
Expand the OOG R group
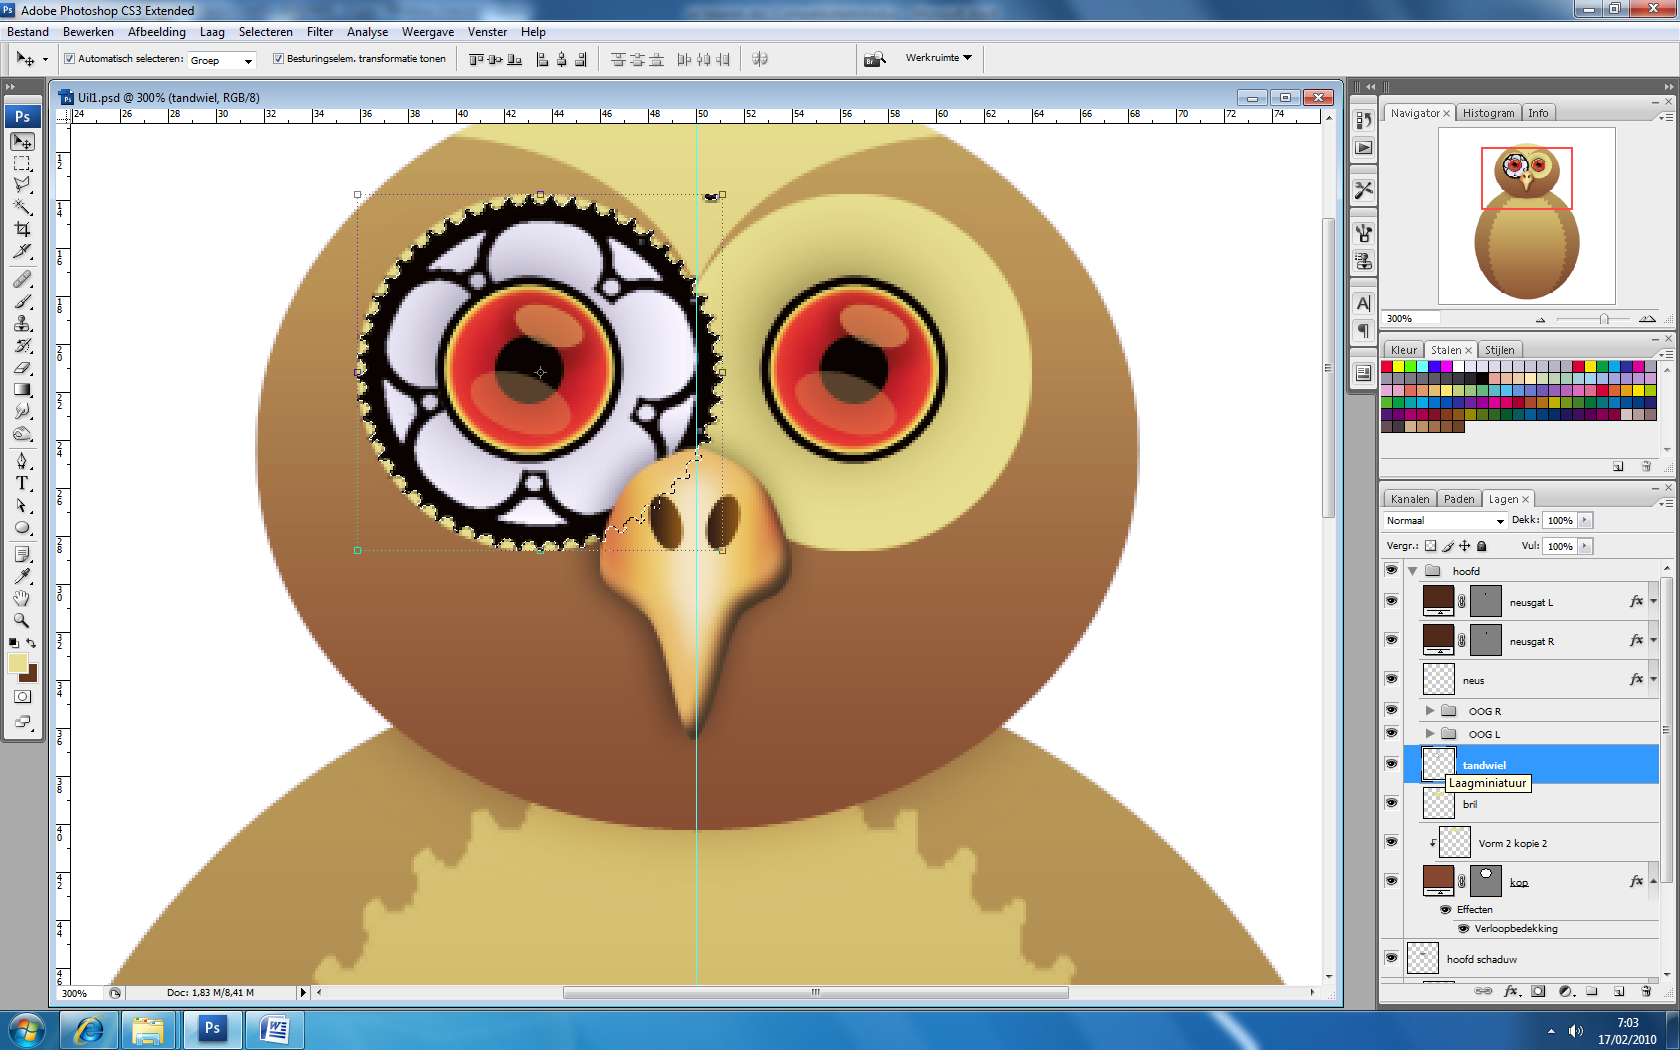pyautogui.click(x=1430, y=711)
